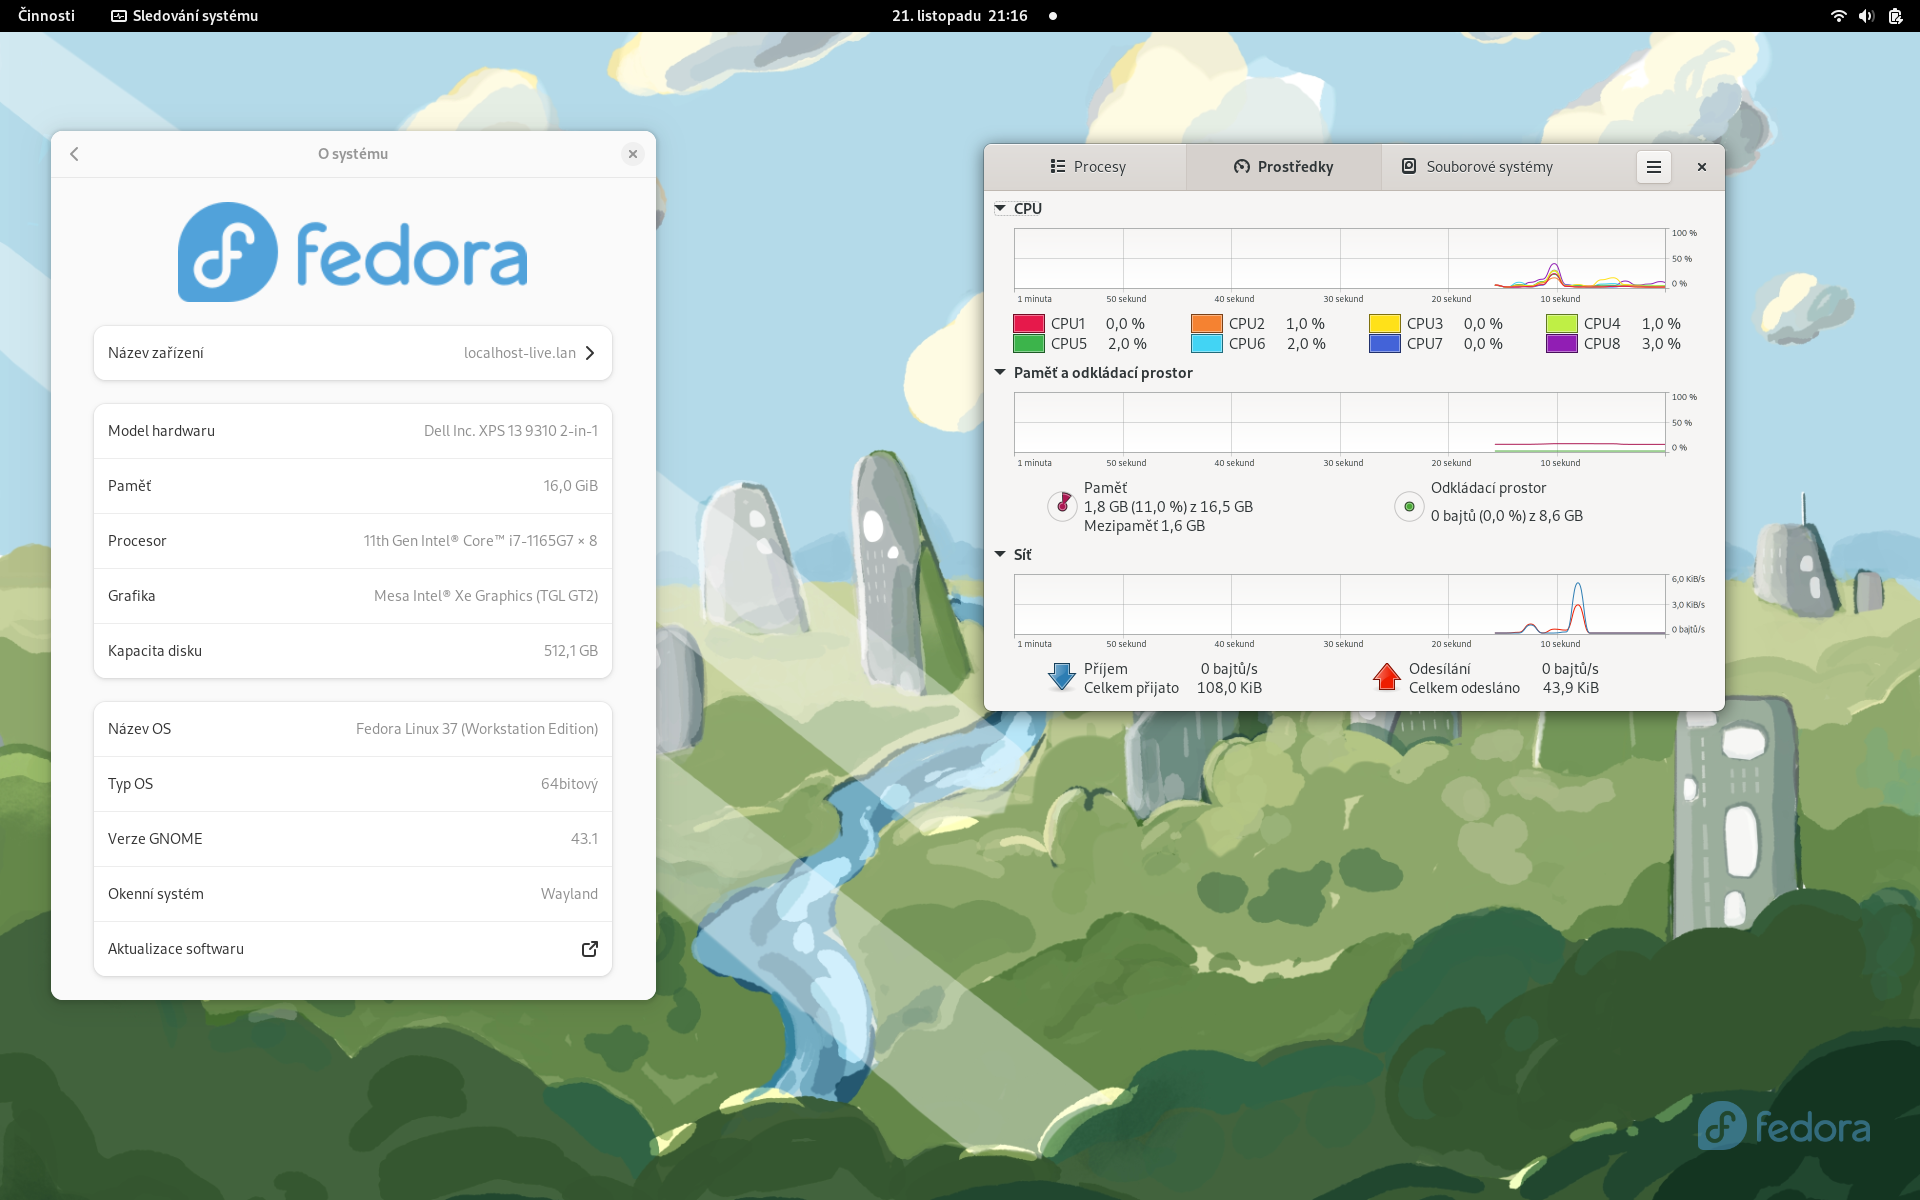Collapse the Paměť a odkládací prostor section
The image size is (1920, 1200).
point(1000,372)
